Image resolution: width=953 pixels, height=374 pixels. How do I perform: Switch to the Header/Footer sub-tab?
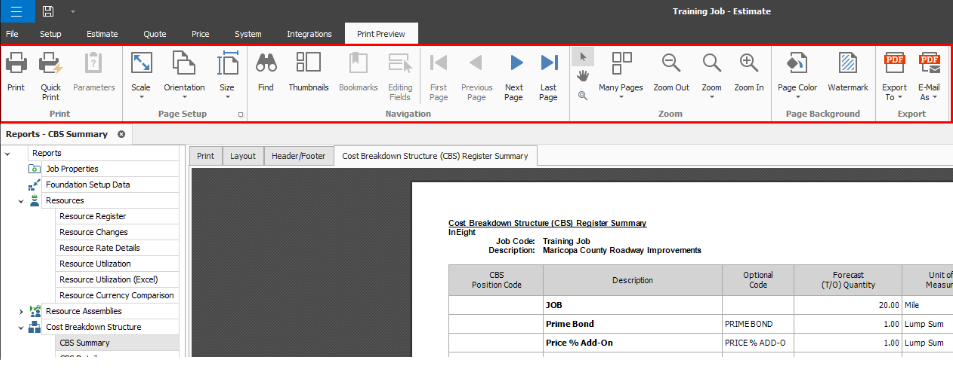[298, 156]
